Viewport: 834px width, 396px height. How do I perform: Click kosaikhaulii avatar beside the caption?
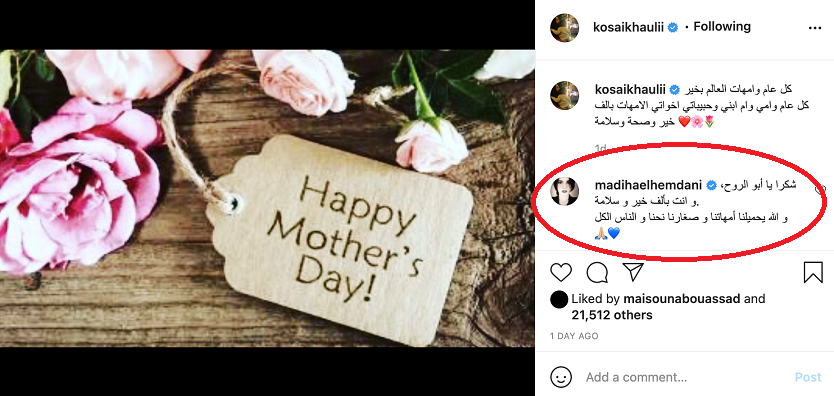coord(564,96)
